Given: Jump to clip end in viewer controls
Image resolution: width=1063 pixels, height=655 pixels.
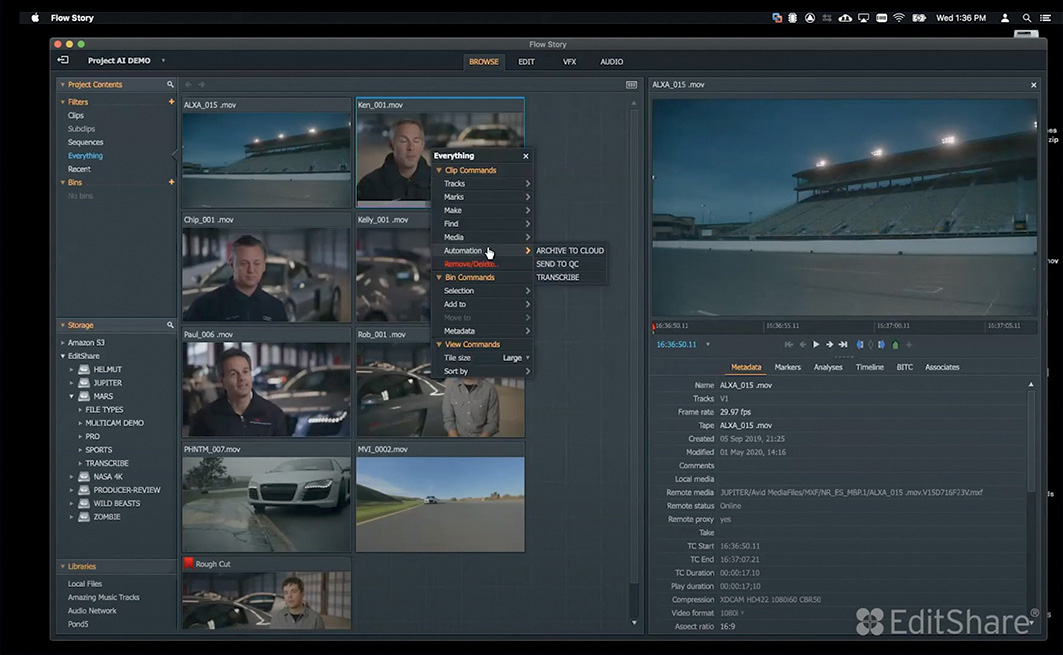Looking at the screenshot, I should coord(843,345).
